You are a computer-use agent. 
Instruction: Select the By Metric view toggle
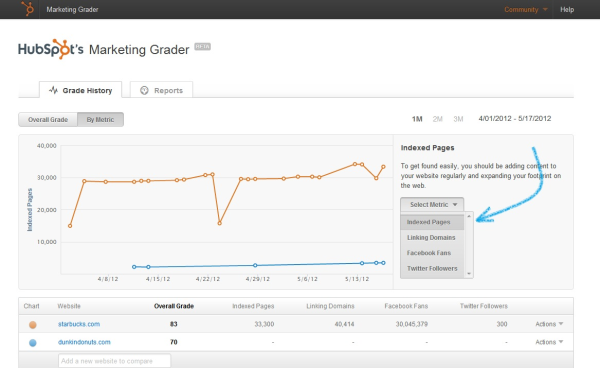(x=100, y=119)
